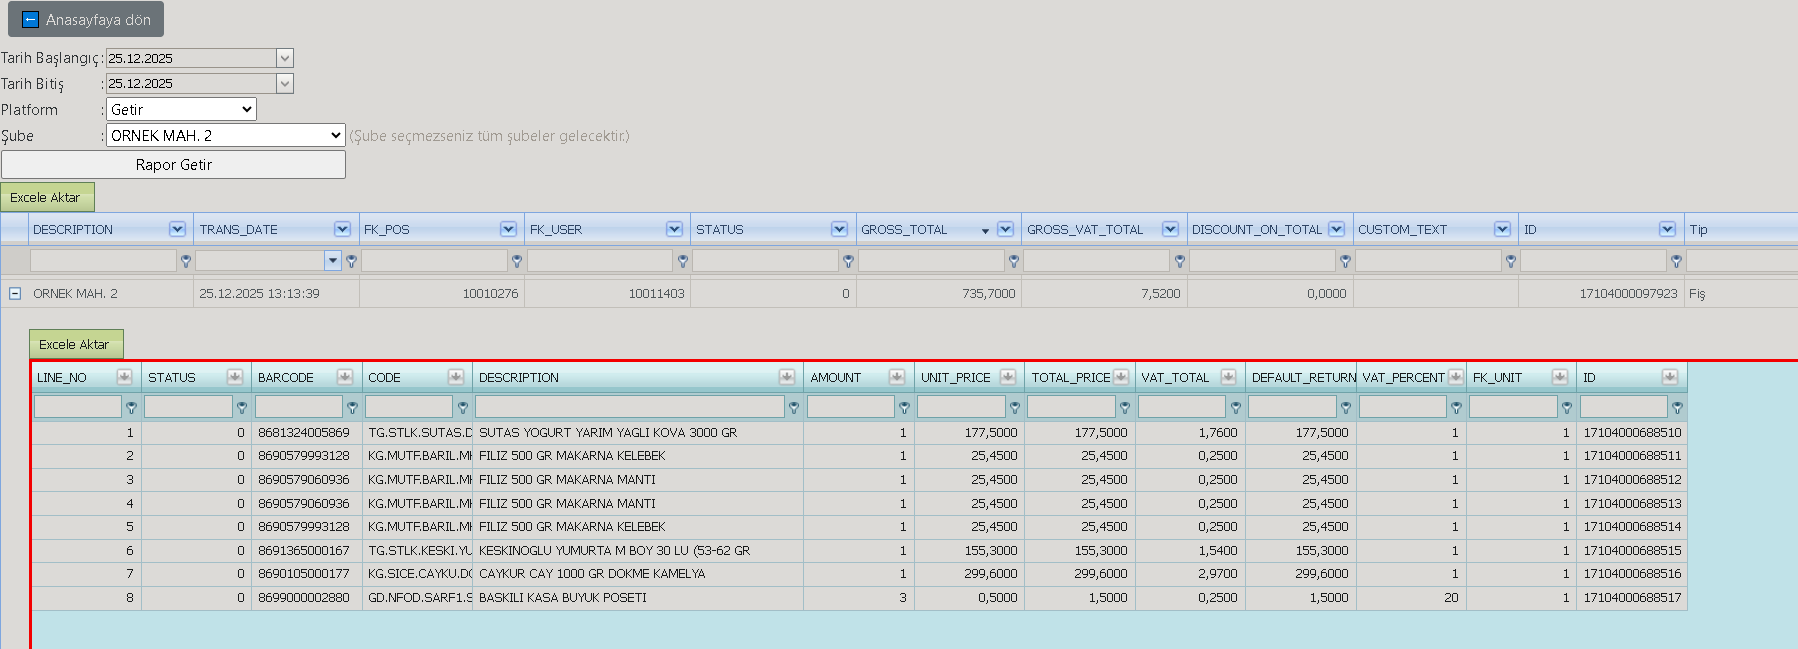Image resolution: width=1798 pixels, height=649 pixels.
Task: Click filter funnel icon under GROSS_TOTAL column
Action: [1014, 261]
